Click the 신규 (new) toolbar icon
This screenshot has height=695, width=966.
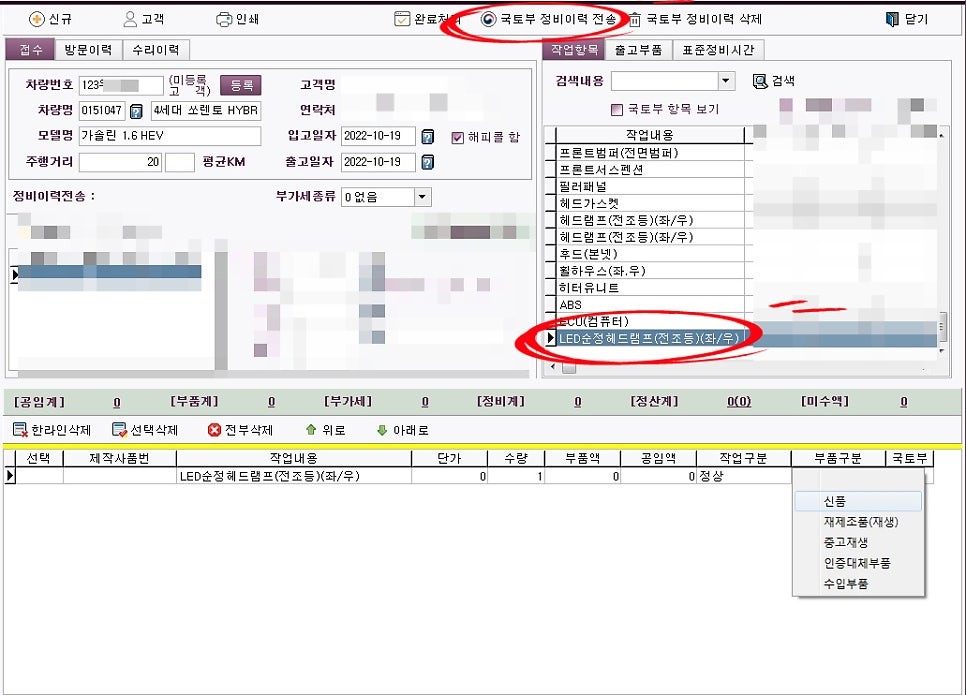37,19
